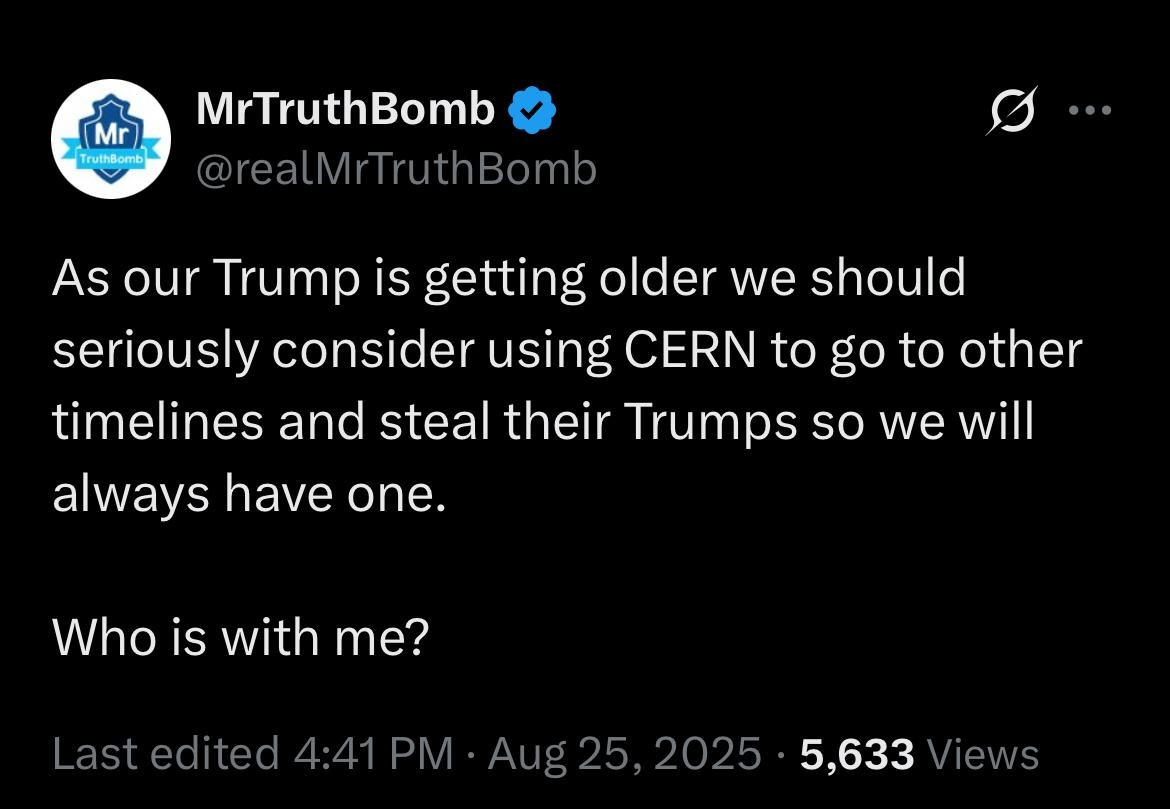View edit history via Last edited
This screenshot has width=1170, height=809.
[x=166, y=753]
